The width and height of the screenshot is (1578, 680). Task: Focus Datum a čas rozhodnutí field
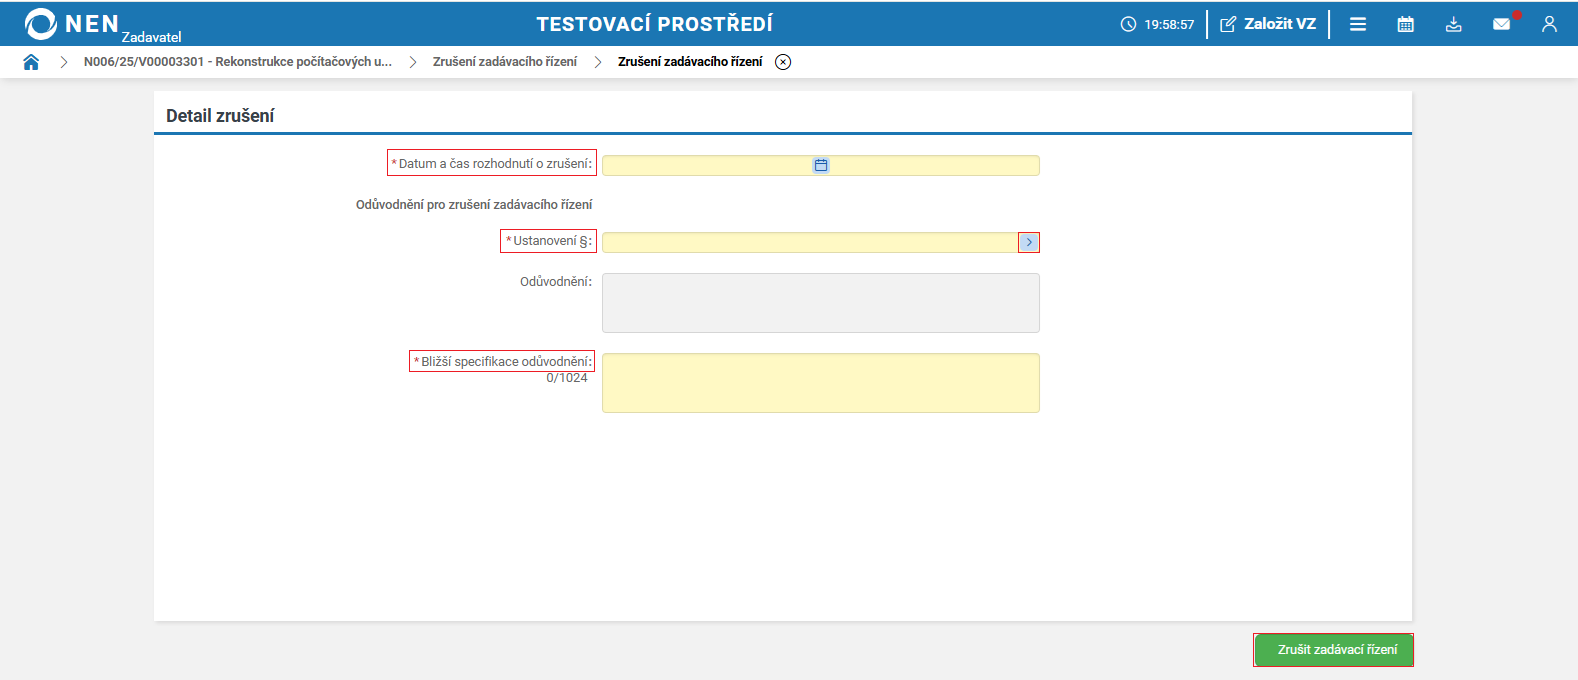pyautogui.click(x=821, y=165)
